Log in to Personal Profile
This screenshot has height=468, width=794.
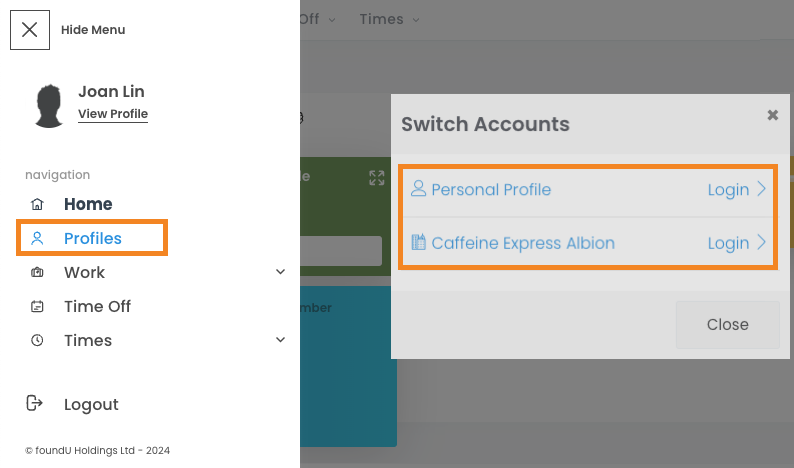click(736, 190)
